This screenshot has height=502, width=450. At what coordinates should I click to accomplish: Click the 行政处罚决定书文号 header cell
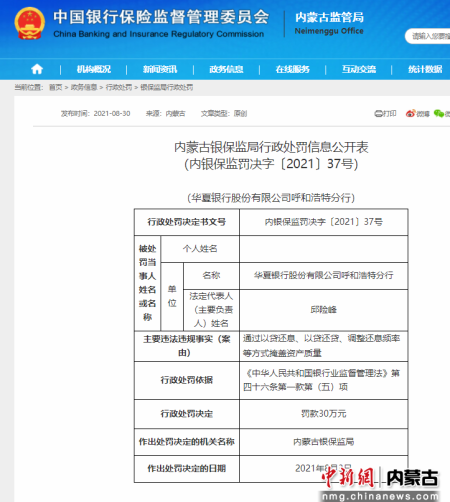tap(187, 222)
